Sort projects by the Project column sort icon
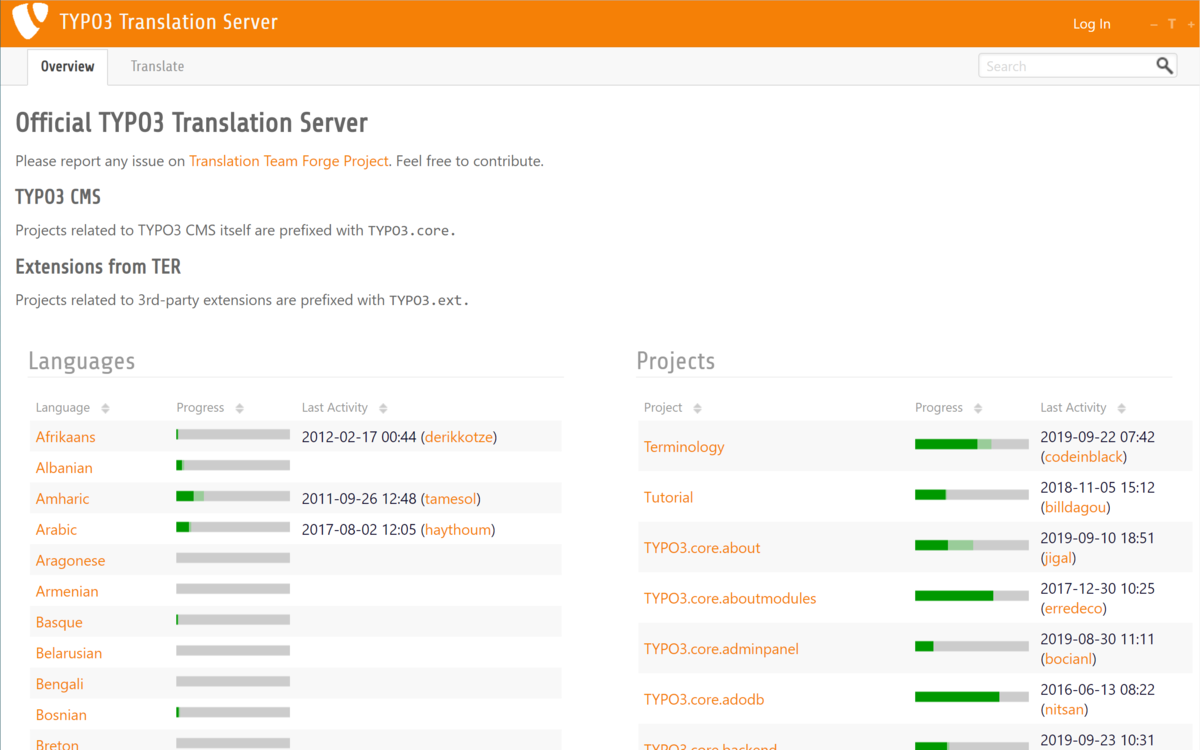The image size is (1200, 750). pos(697,408)
